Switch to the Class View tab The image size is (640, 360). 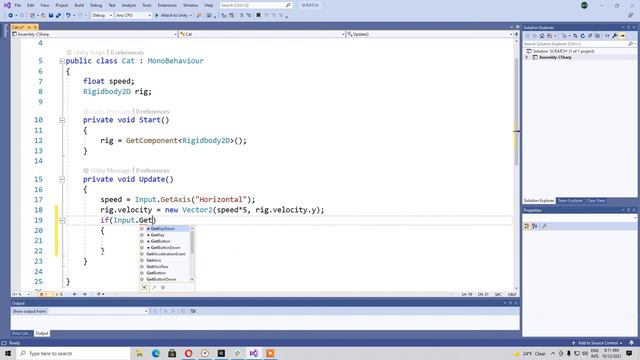pyautogui.click(x=596, y=201)
